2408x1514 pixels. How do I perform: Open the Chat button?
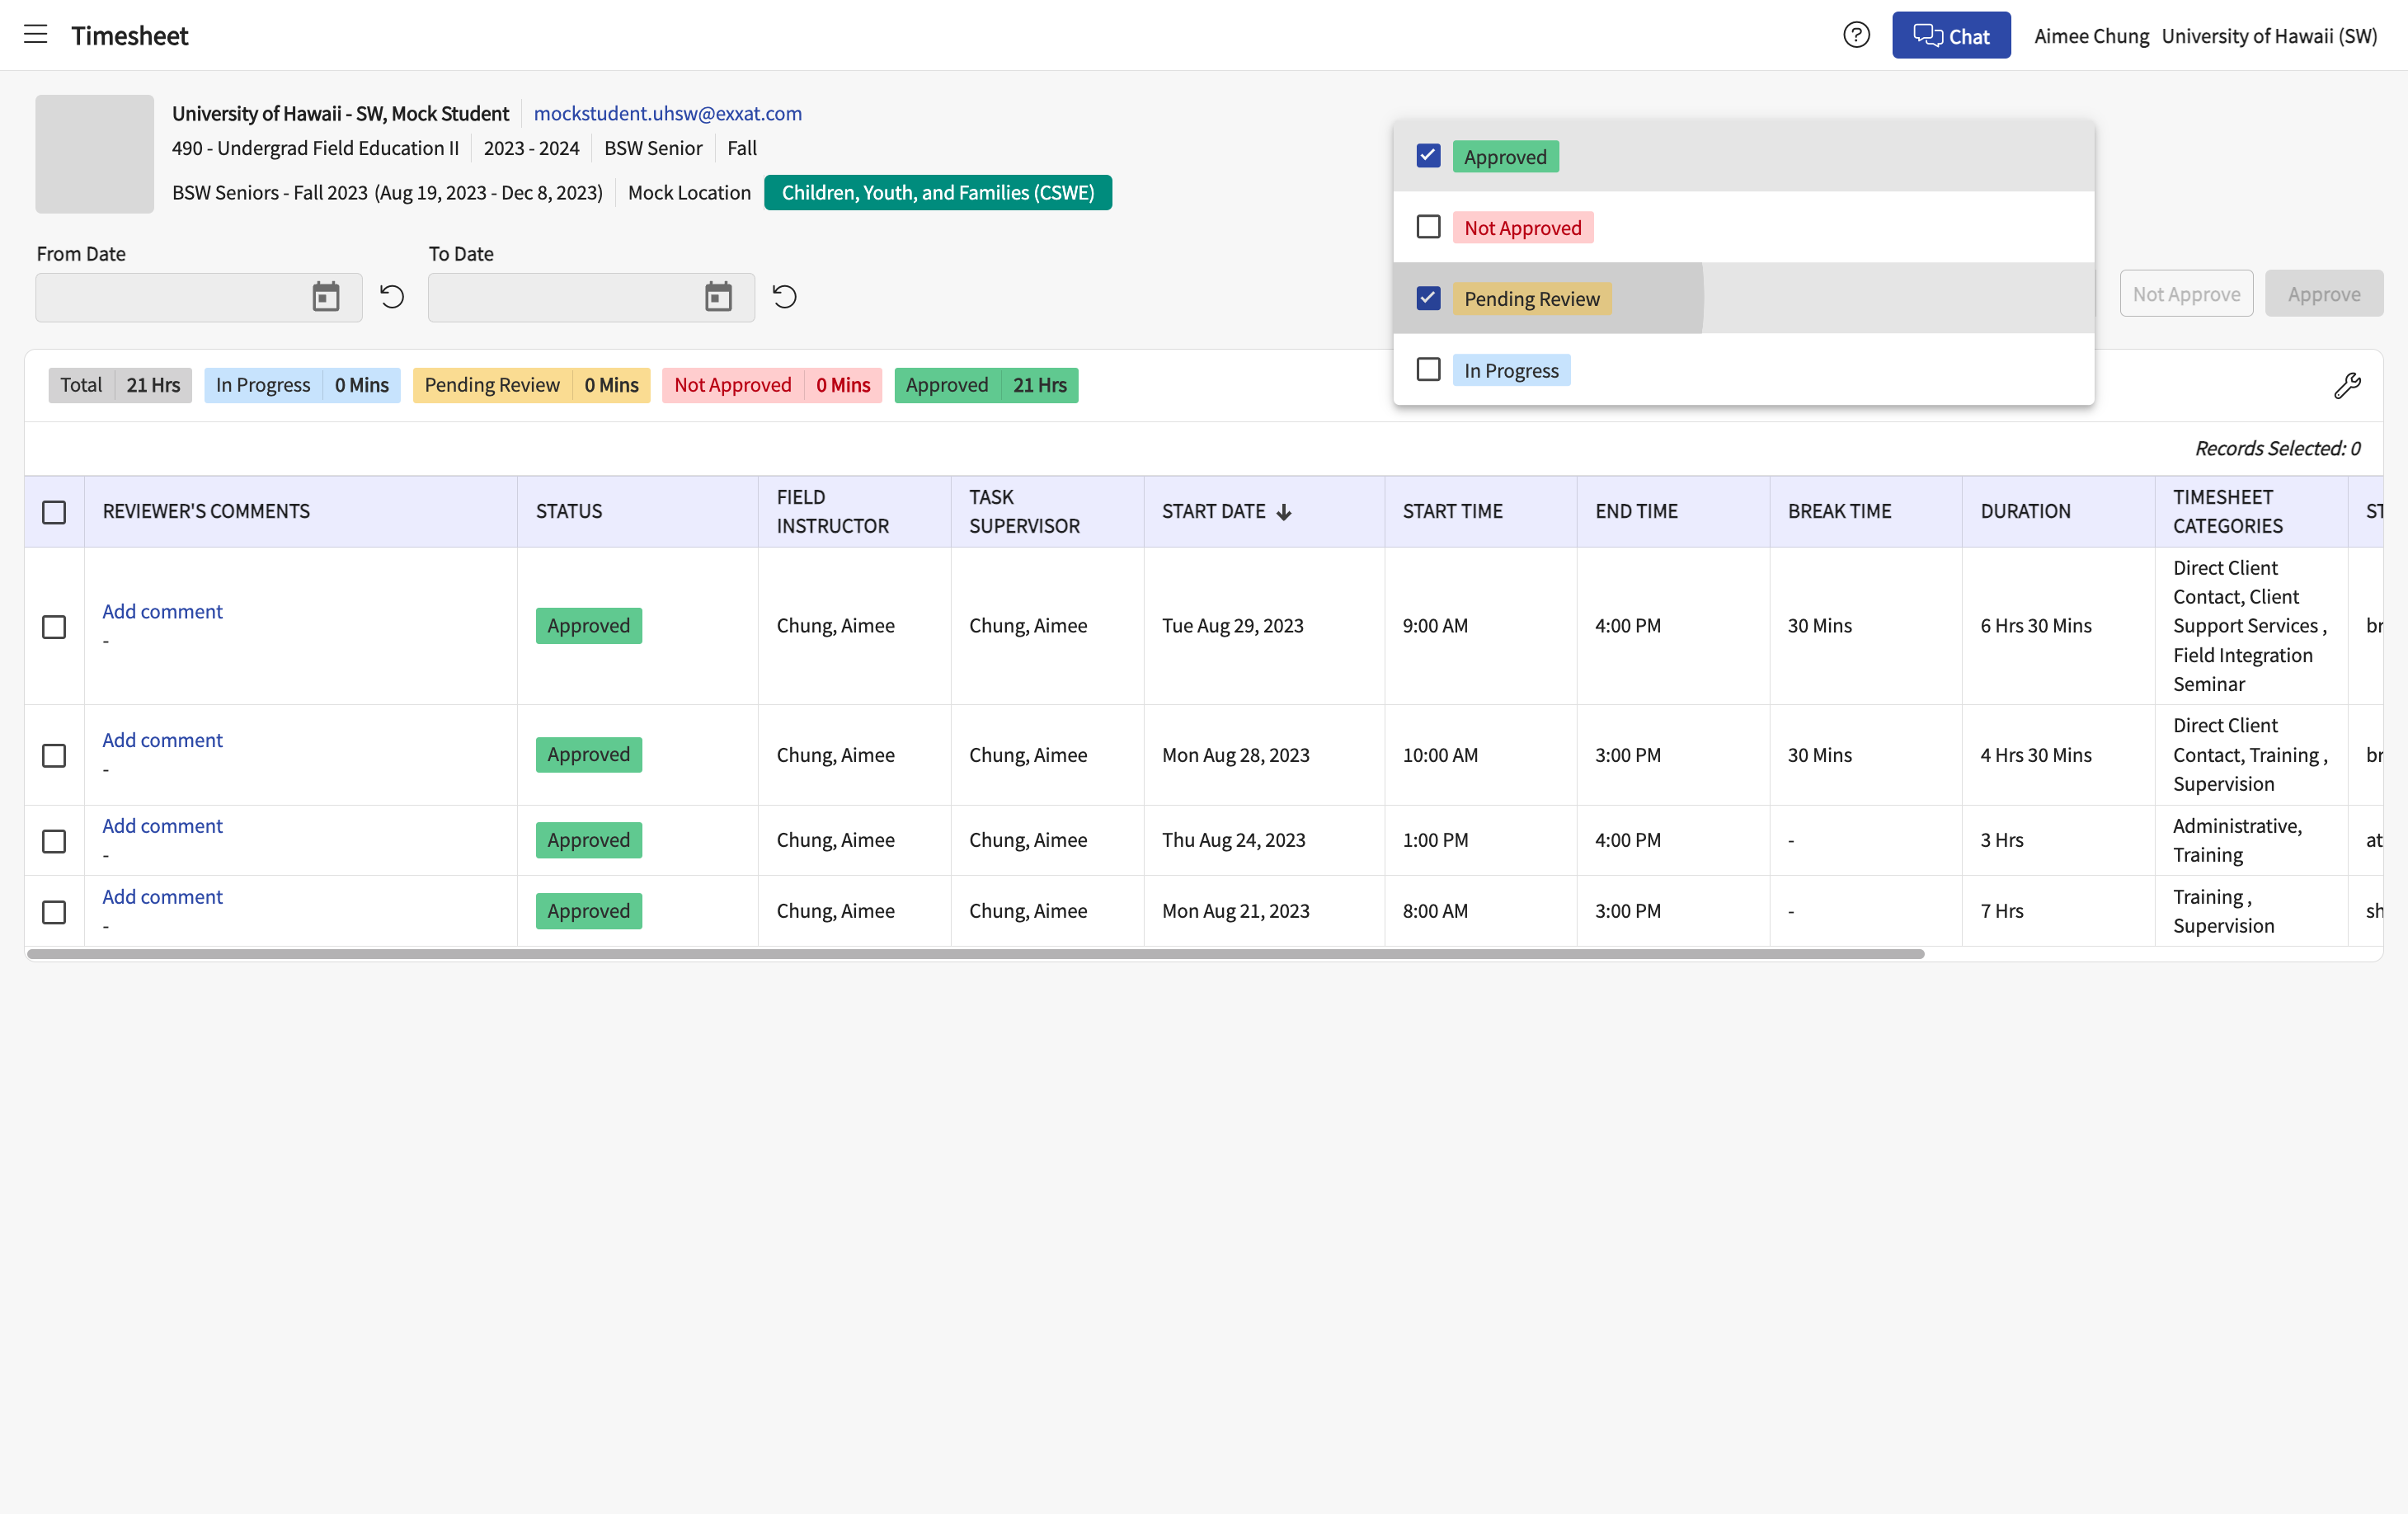1951,36
